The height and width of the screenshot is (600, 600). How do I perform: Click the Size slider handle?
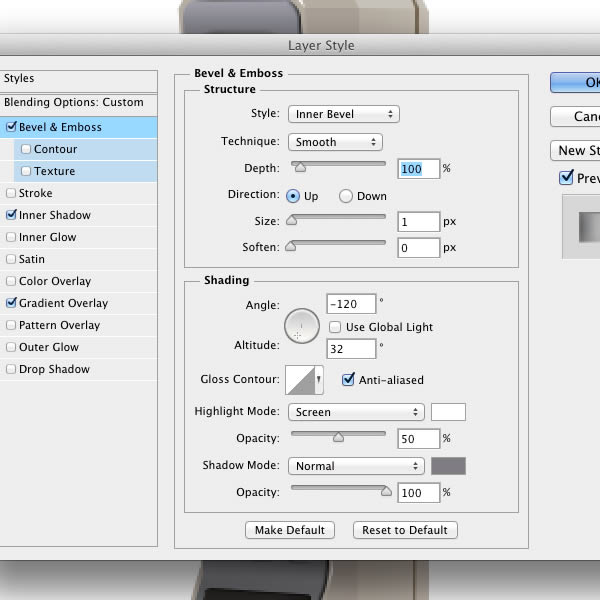tap(292, 220)
